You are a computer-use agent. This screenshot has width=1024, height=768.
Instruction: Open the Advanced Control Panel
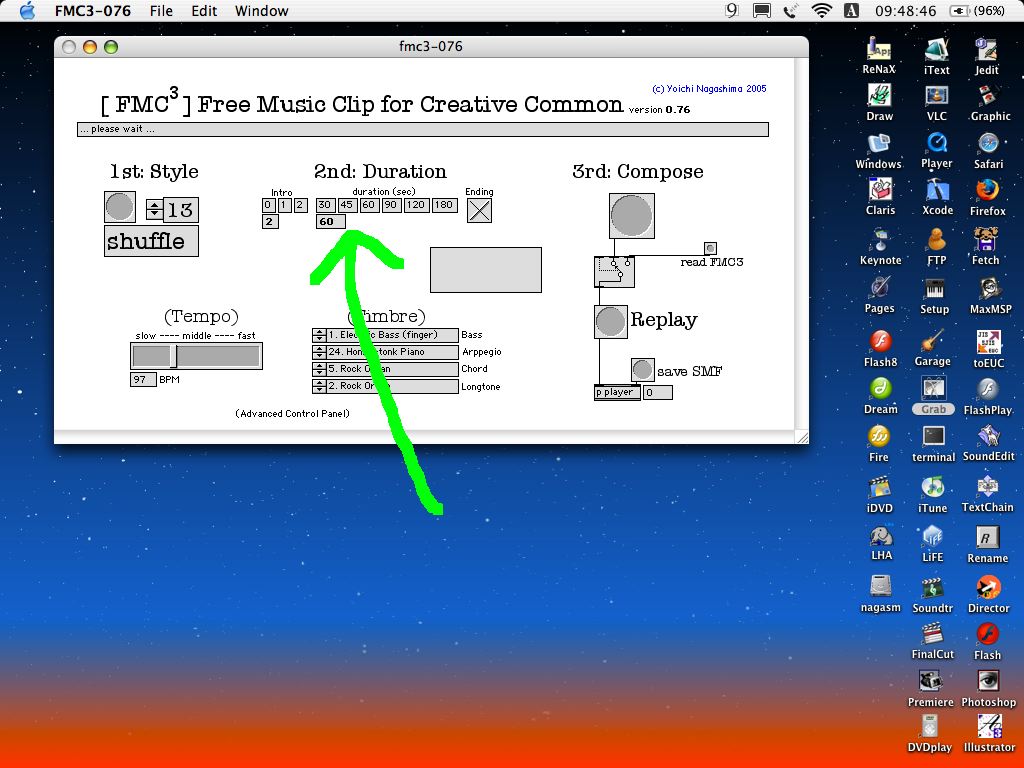click(293, 413)
